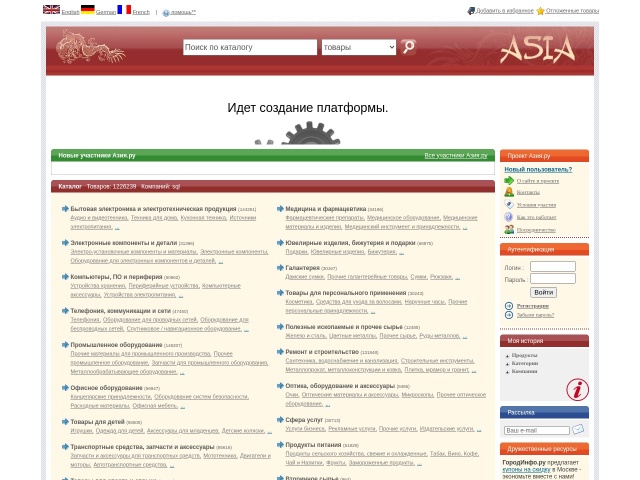Click the red info 'i' icon
Viewport: 640px width, 480px height.
point(577,389)
